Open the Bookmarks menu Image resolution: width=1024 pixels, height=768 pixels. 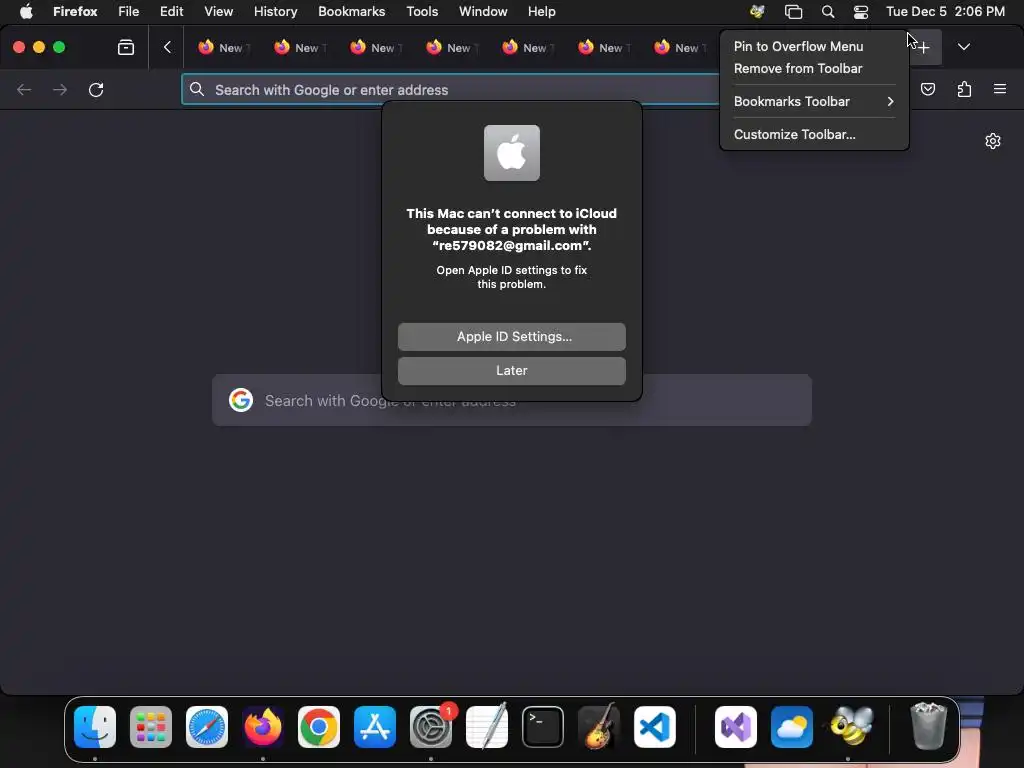click(351, 11)
